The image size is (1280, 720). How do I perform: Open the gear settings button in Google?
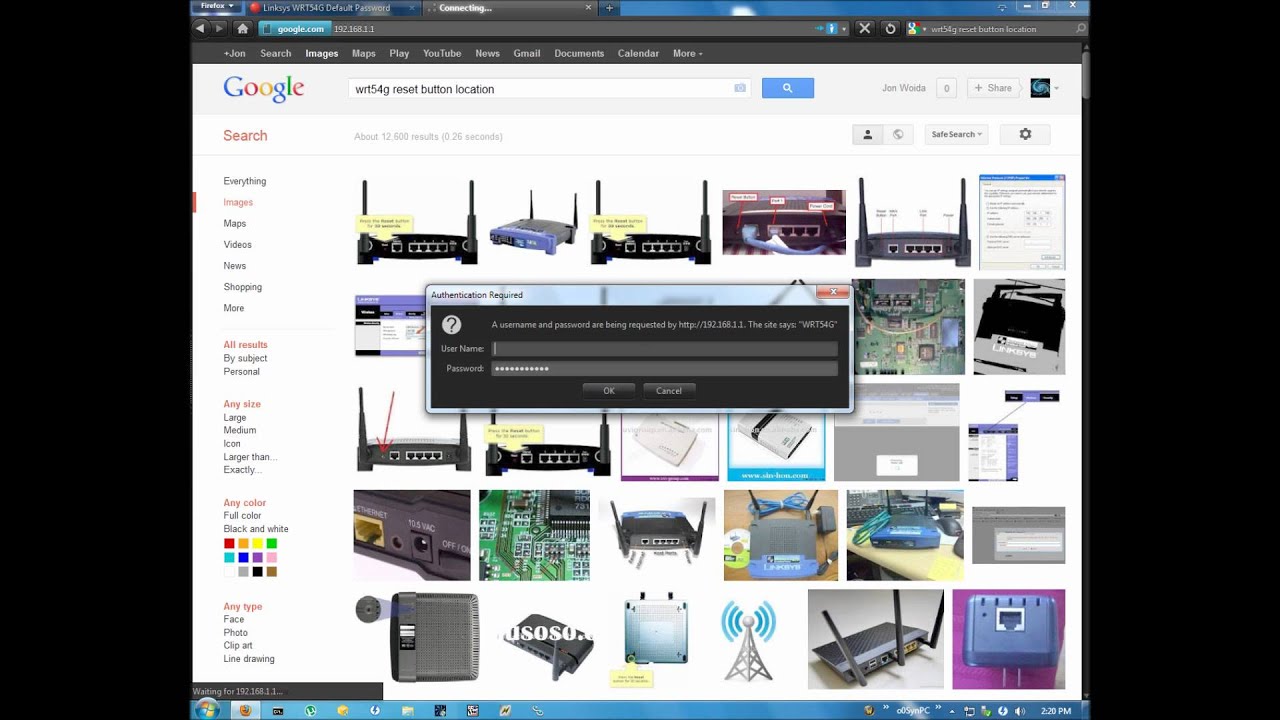(1025, 134)
